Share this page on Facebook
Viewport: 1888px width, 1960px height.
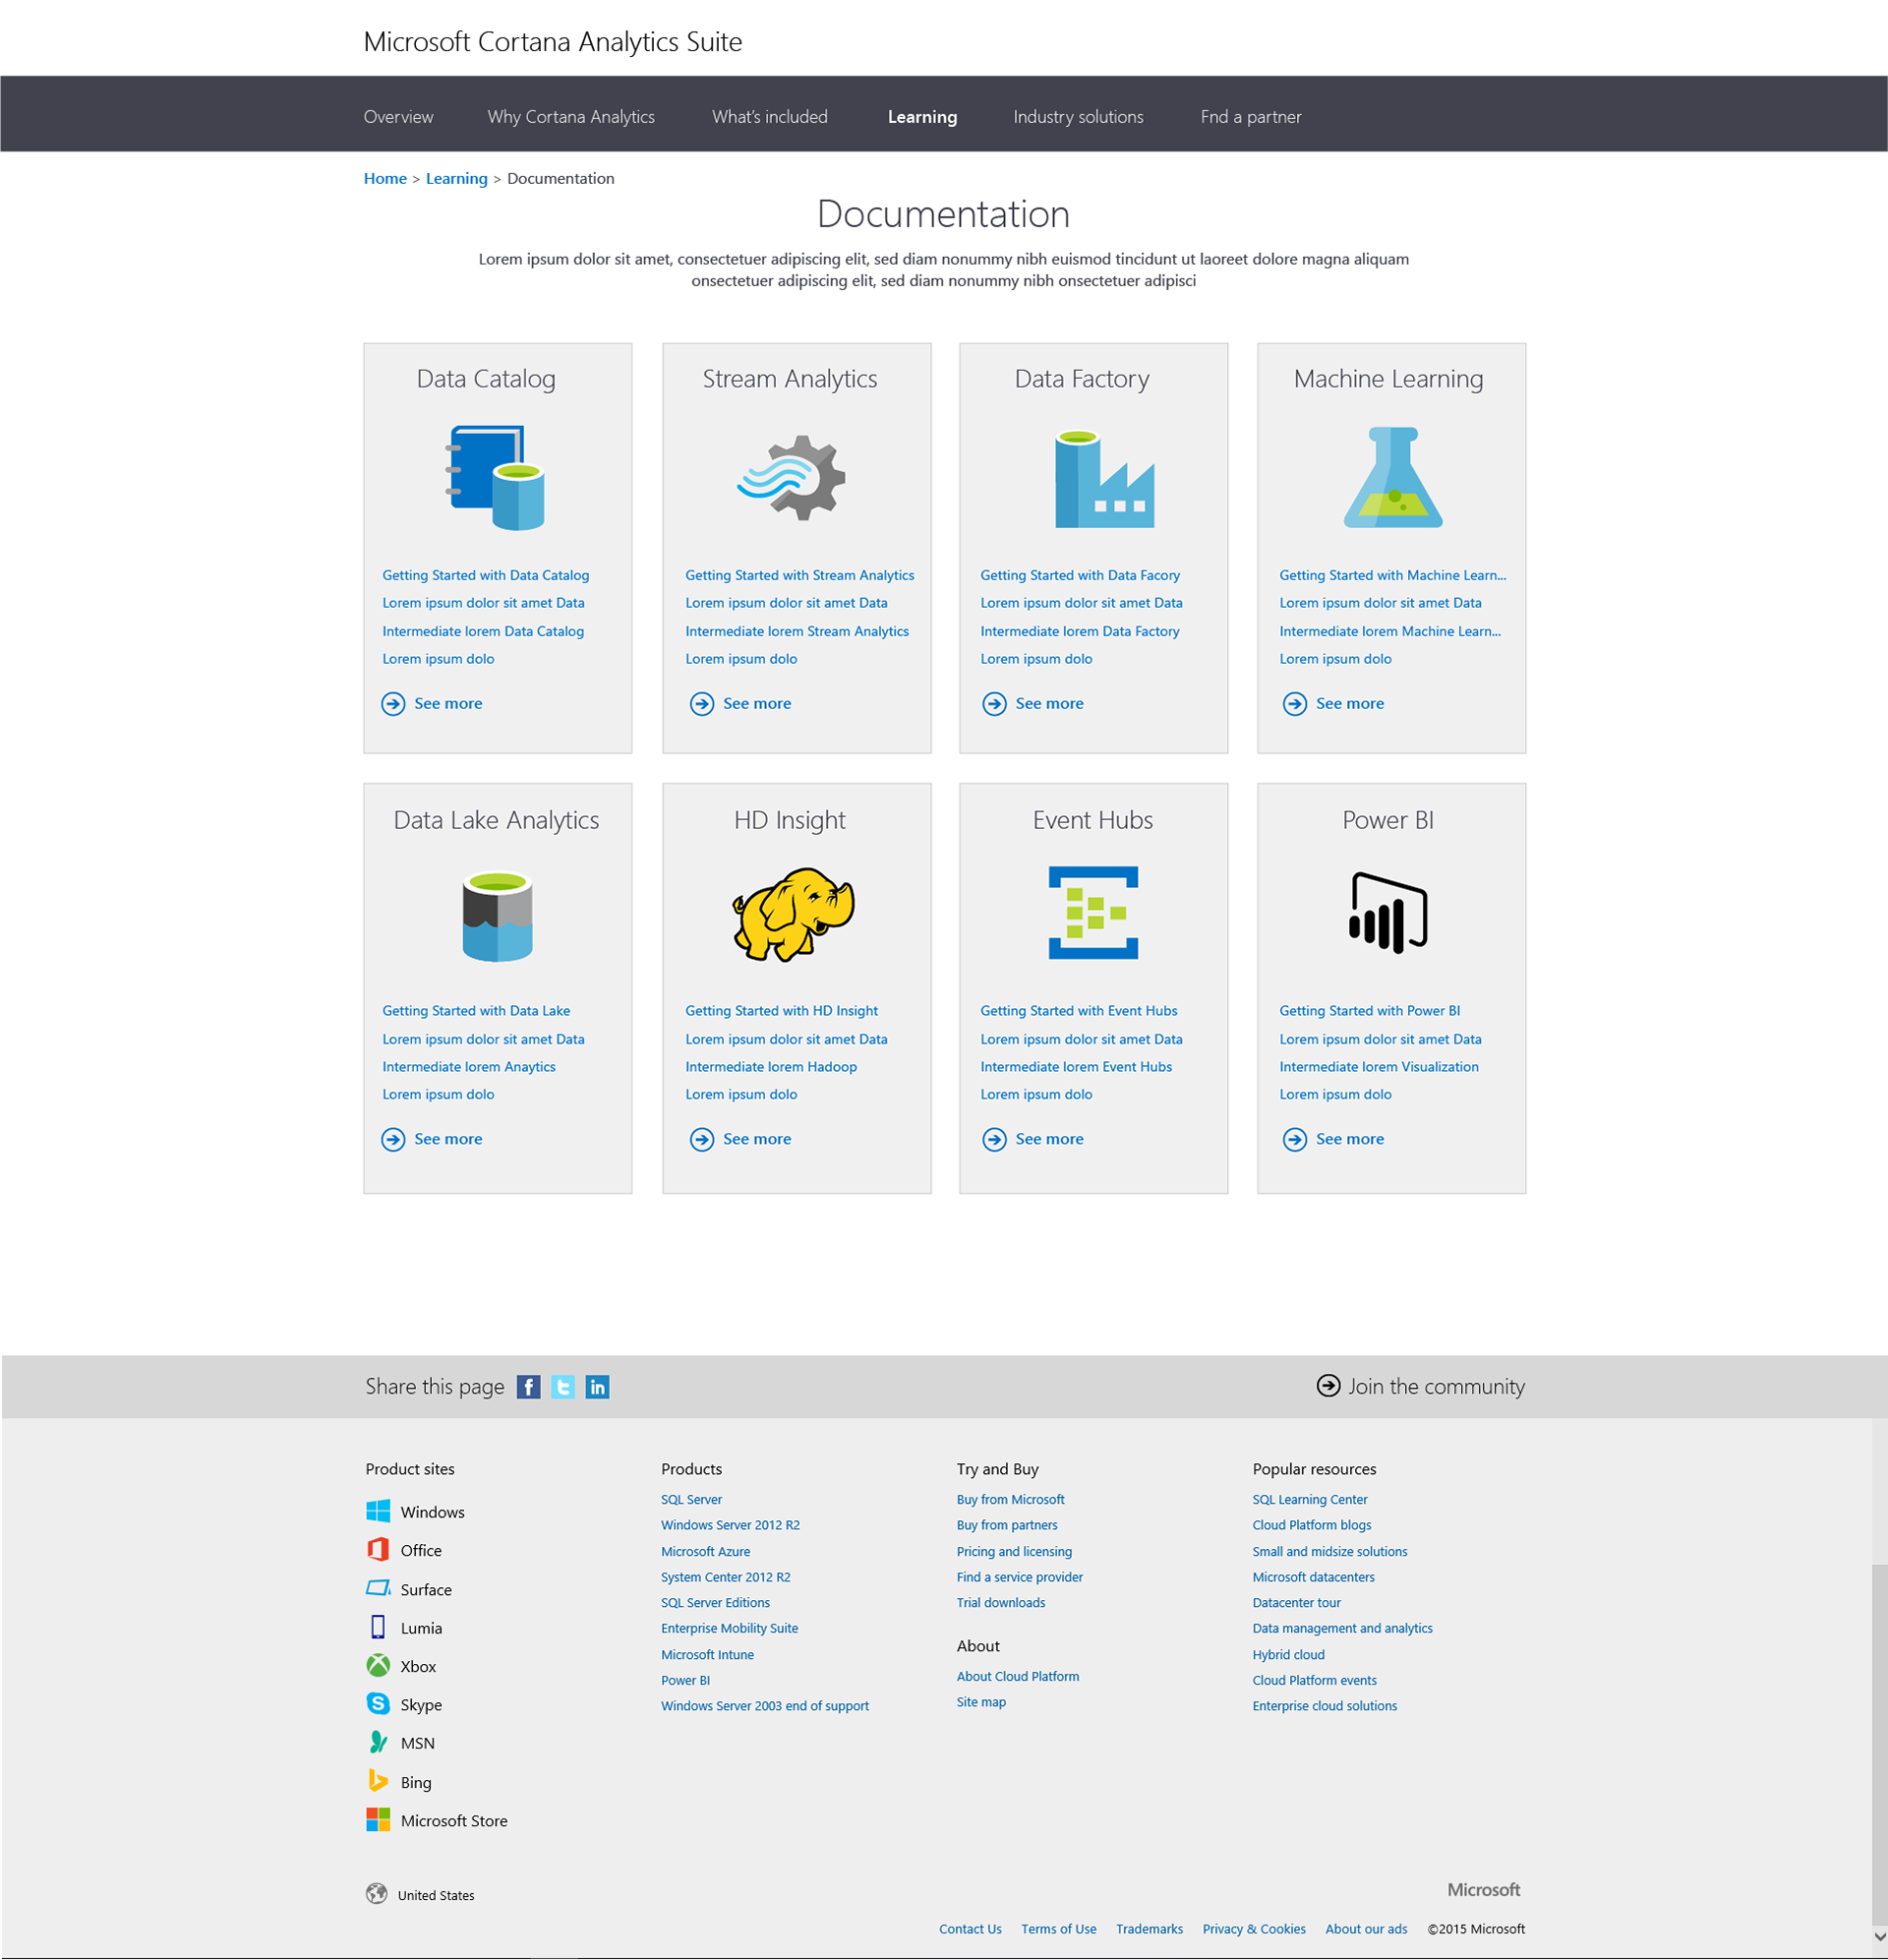click(528, 1387)
